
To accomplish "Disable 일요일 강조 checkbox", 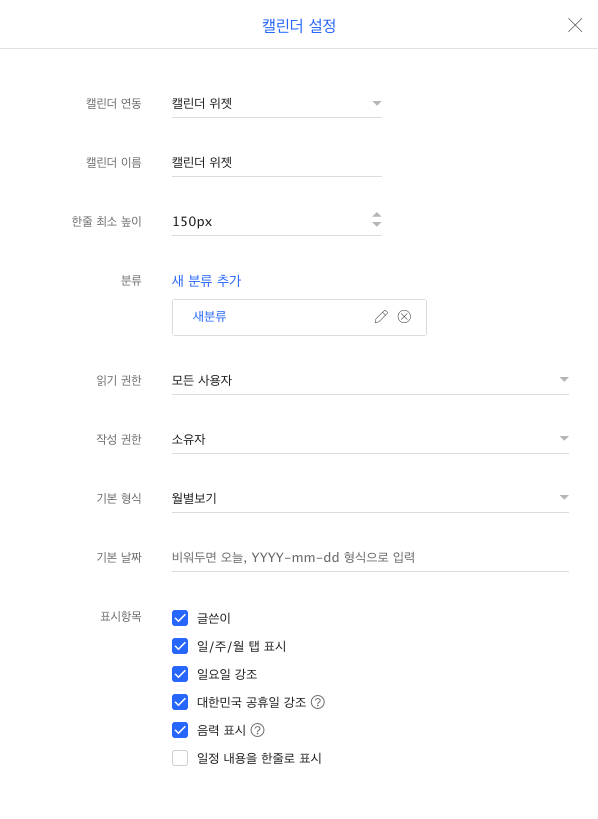I will pos(180,674).
